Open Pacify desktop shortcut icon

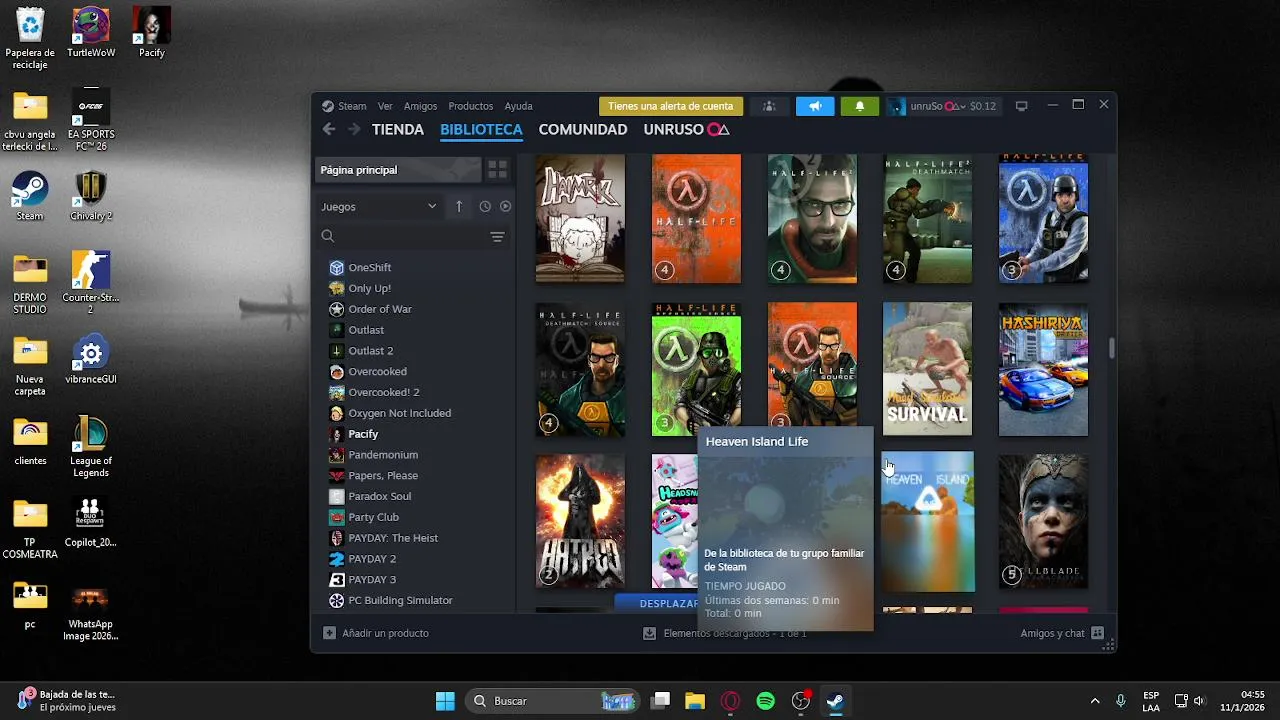[152, 32]
